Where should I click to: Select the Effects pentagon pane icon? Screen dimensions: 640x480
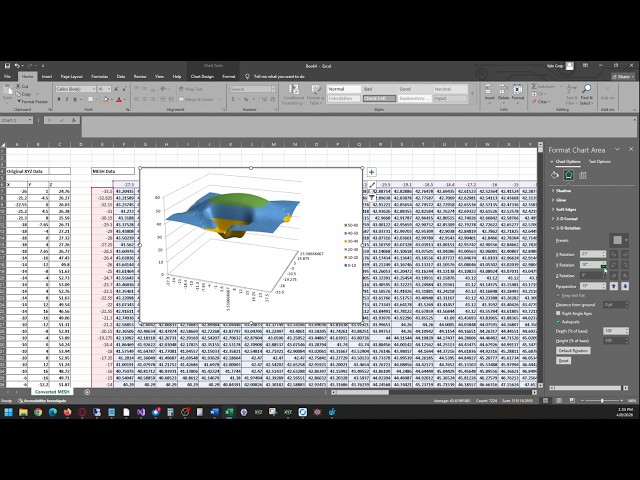click(x=569, y=176)
